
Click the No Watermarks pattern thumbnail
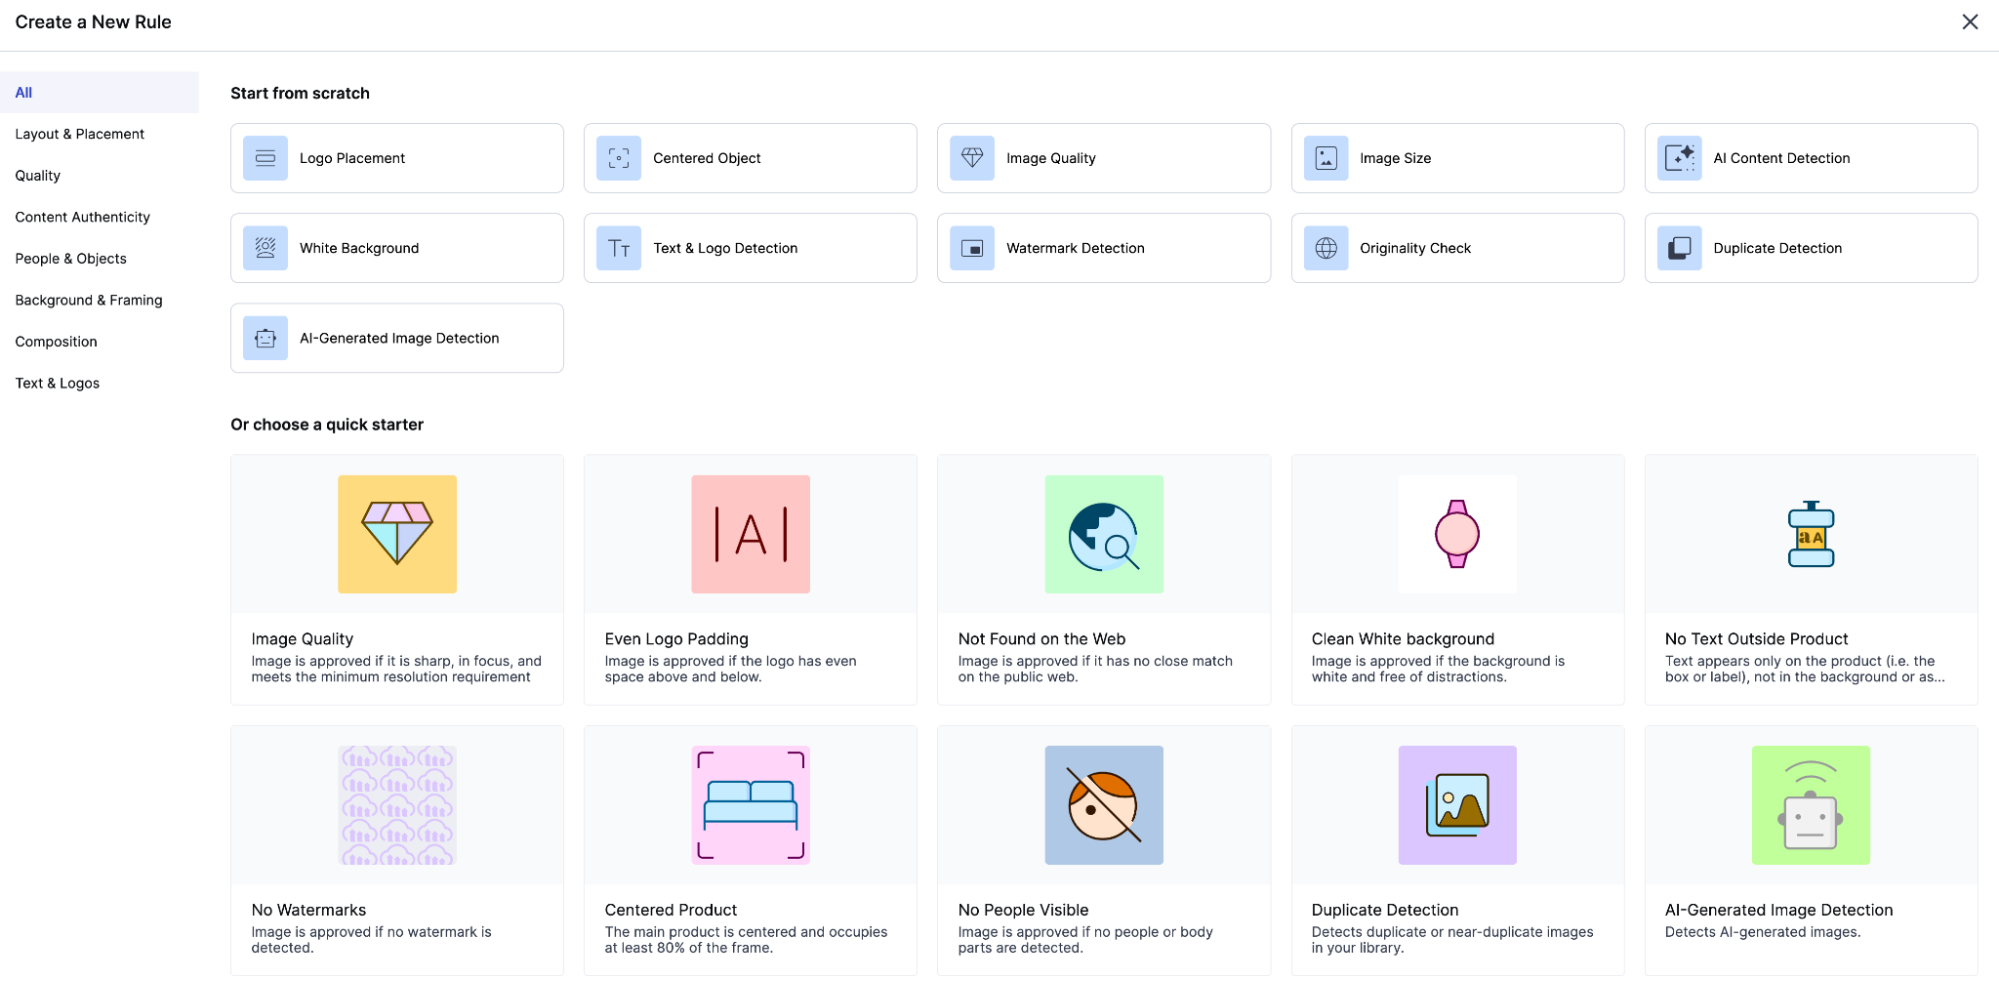[x=396, y=805]
